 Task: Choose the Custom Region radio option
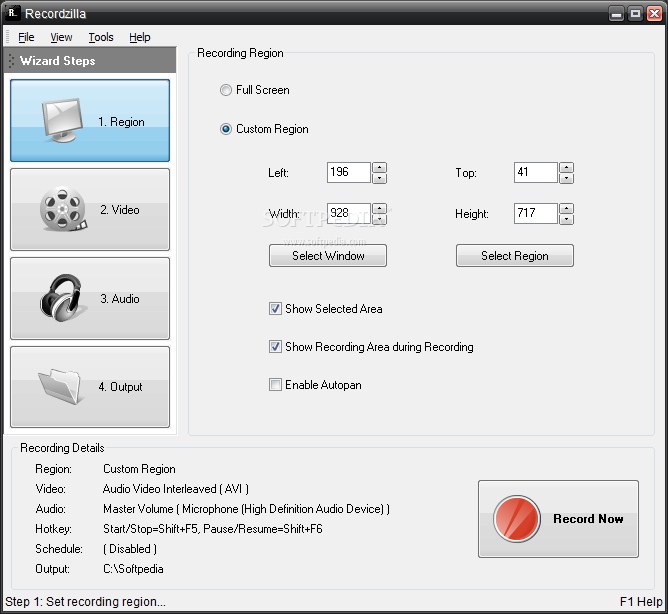(225, 129)
